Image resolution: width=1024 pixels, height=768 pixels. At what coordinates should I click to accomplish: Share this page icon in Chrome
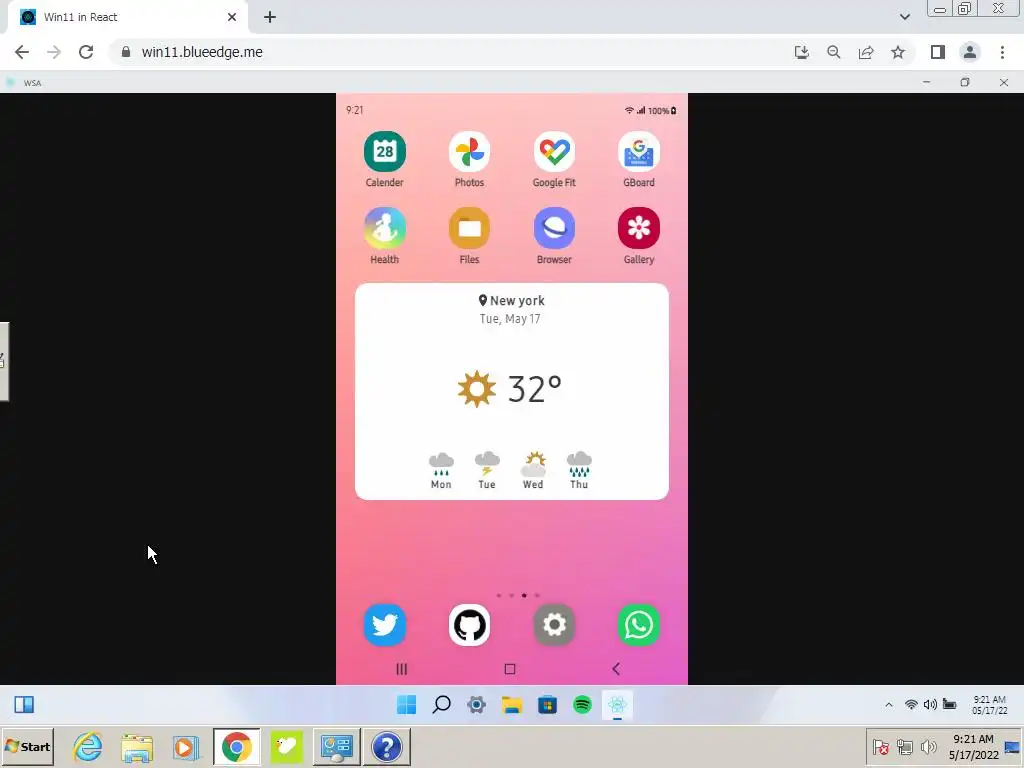coord(866,52)
